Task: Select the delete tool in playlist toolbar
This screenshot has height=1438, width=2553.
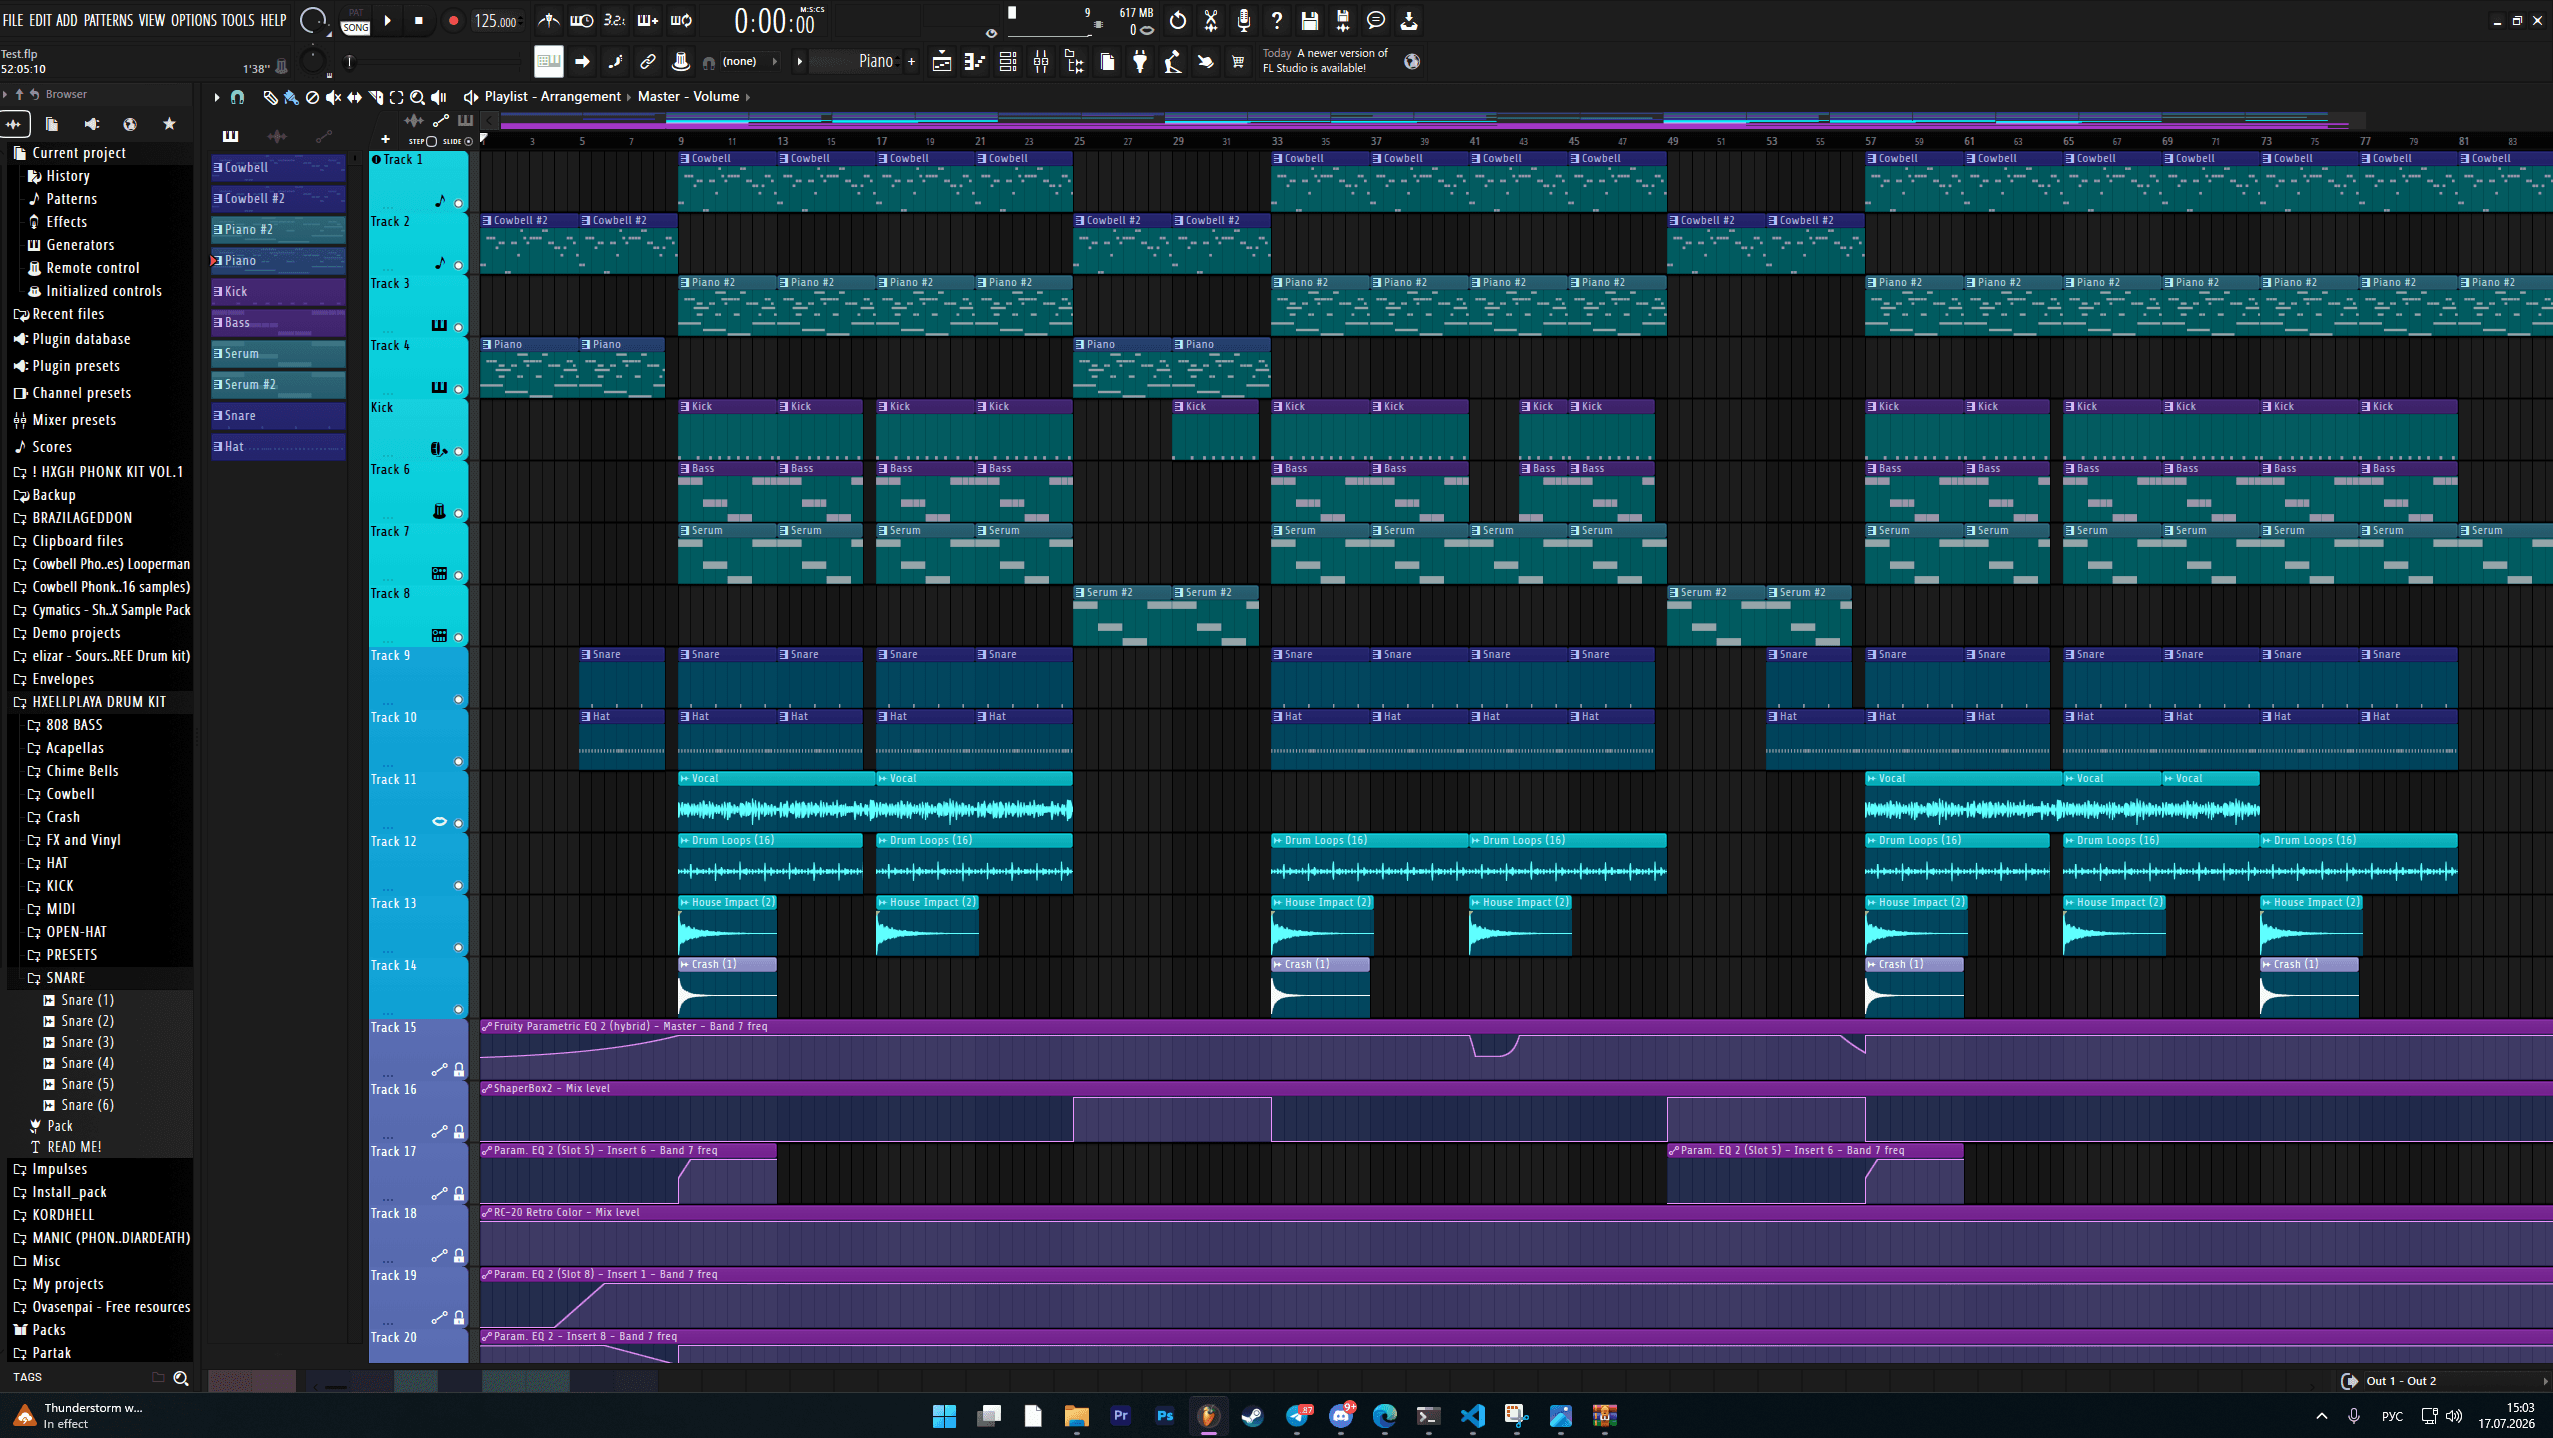Action: pos(312,97)
